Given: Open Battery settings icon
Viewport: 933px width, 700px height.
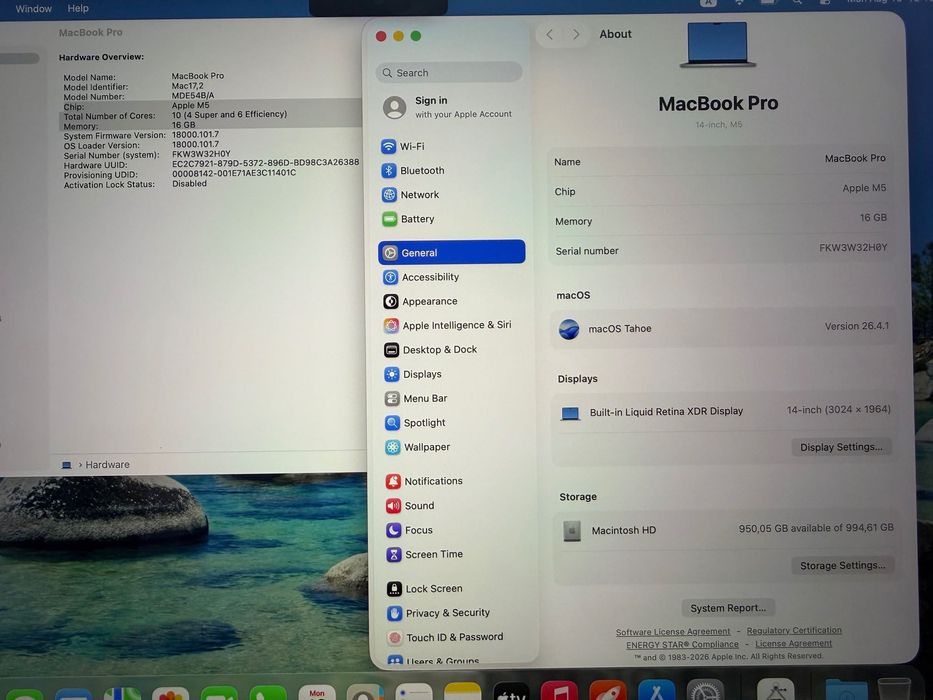Looking at the screenshot, I should tap(390, 219).
